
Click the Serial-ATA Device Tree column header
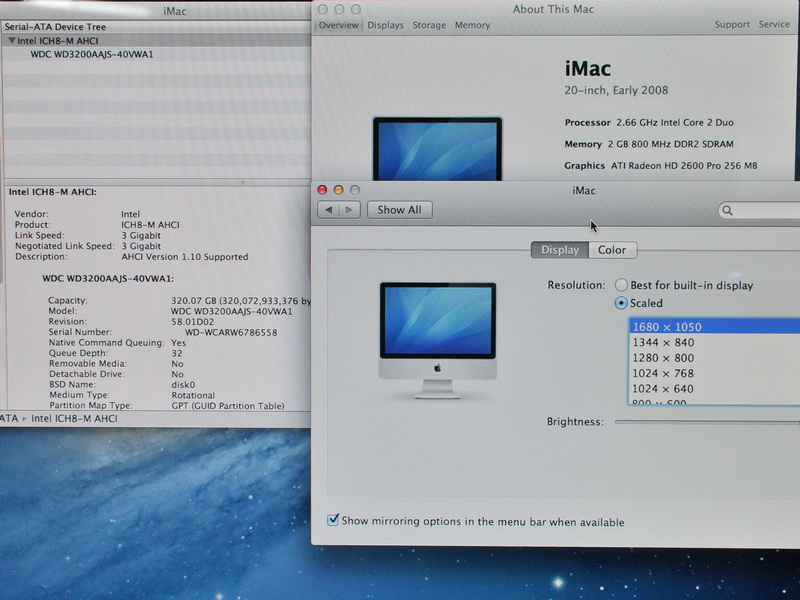tap(55, 27)
